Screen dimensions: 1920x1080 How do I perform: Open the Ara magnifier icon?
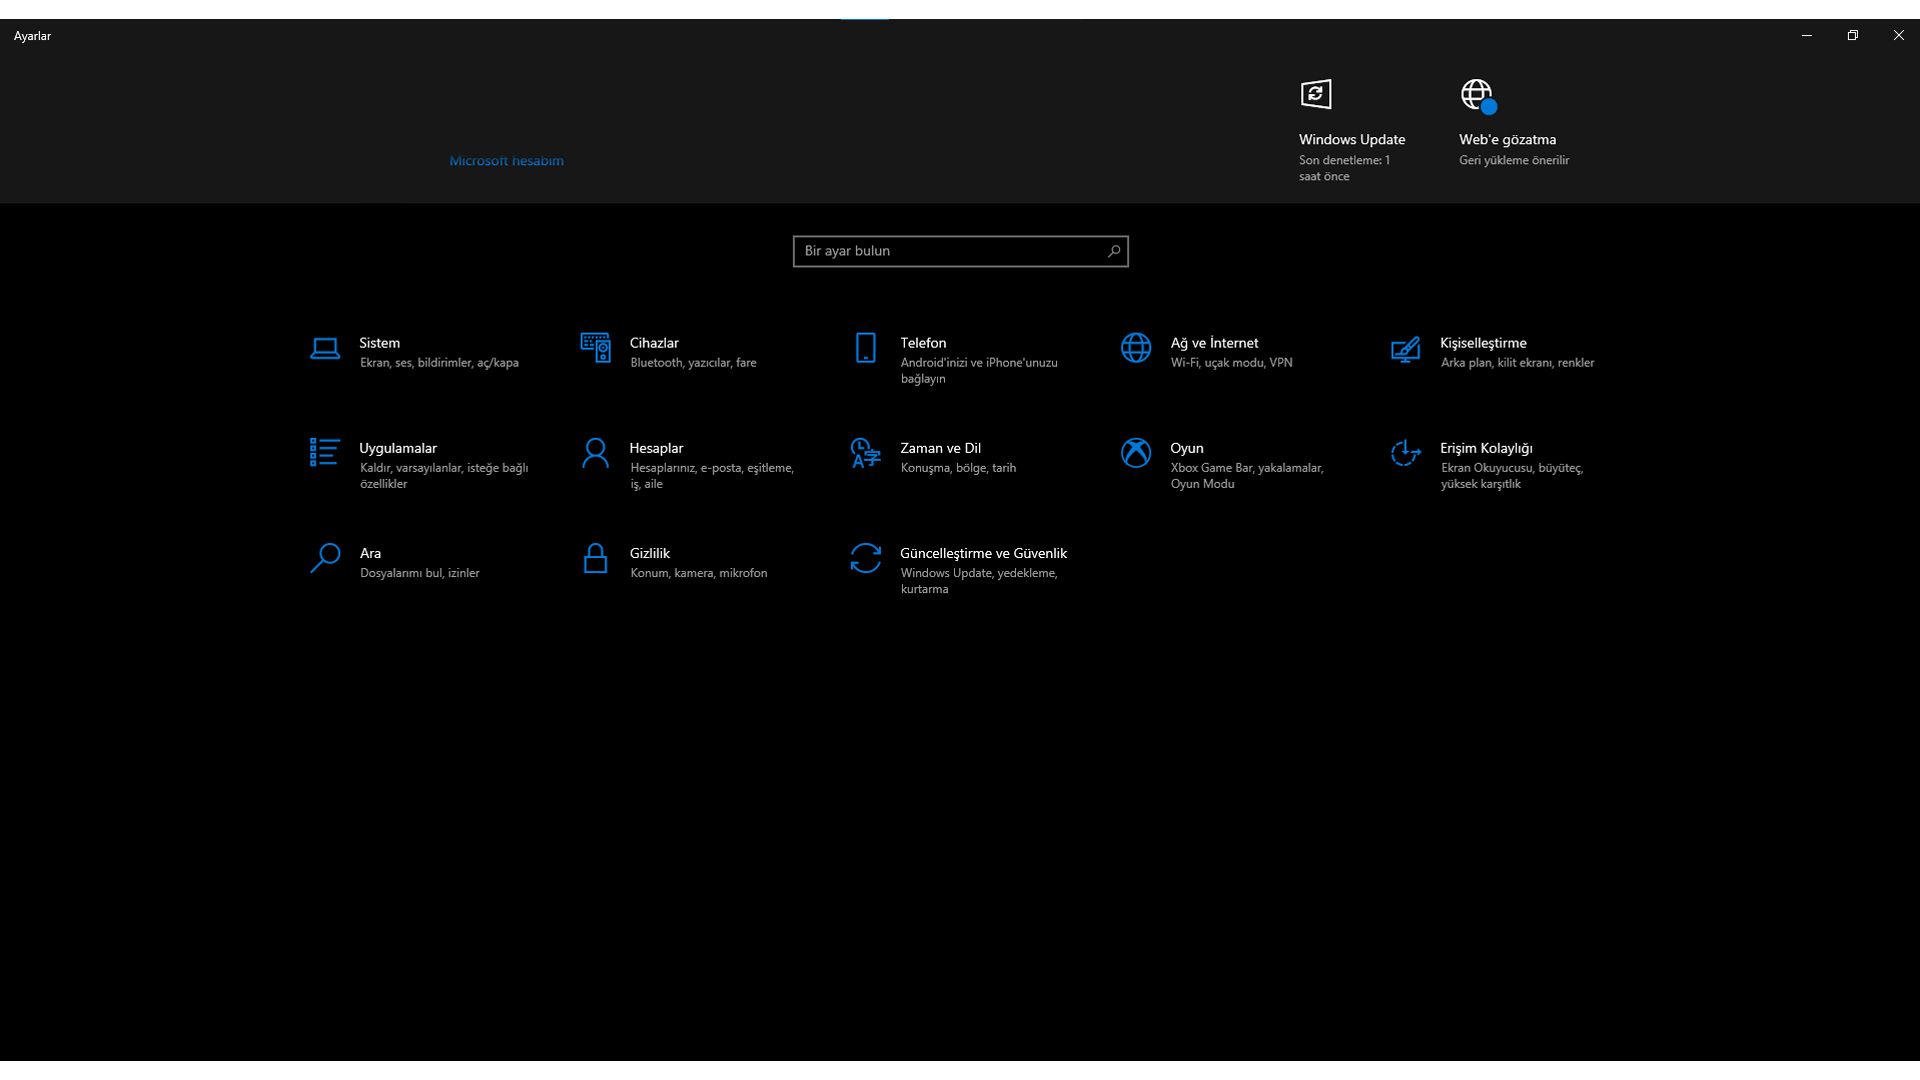pos(325,558)
